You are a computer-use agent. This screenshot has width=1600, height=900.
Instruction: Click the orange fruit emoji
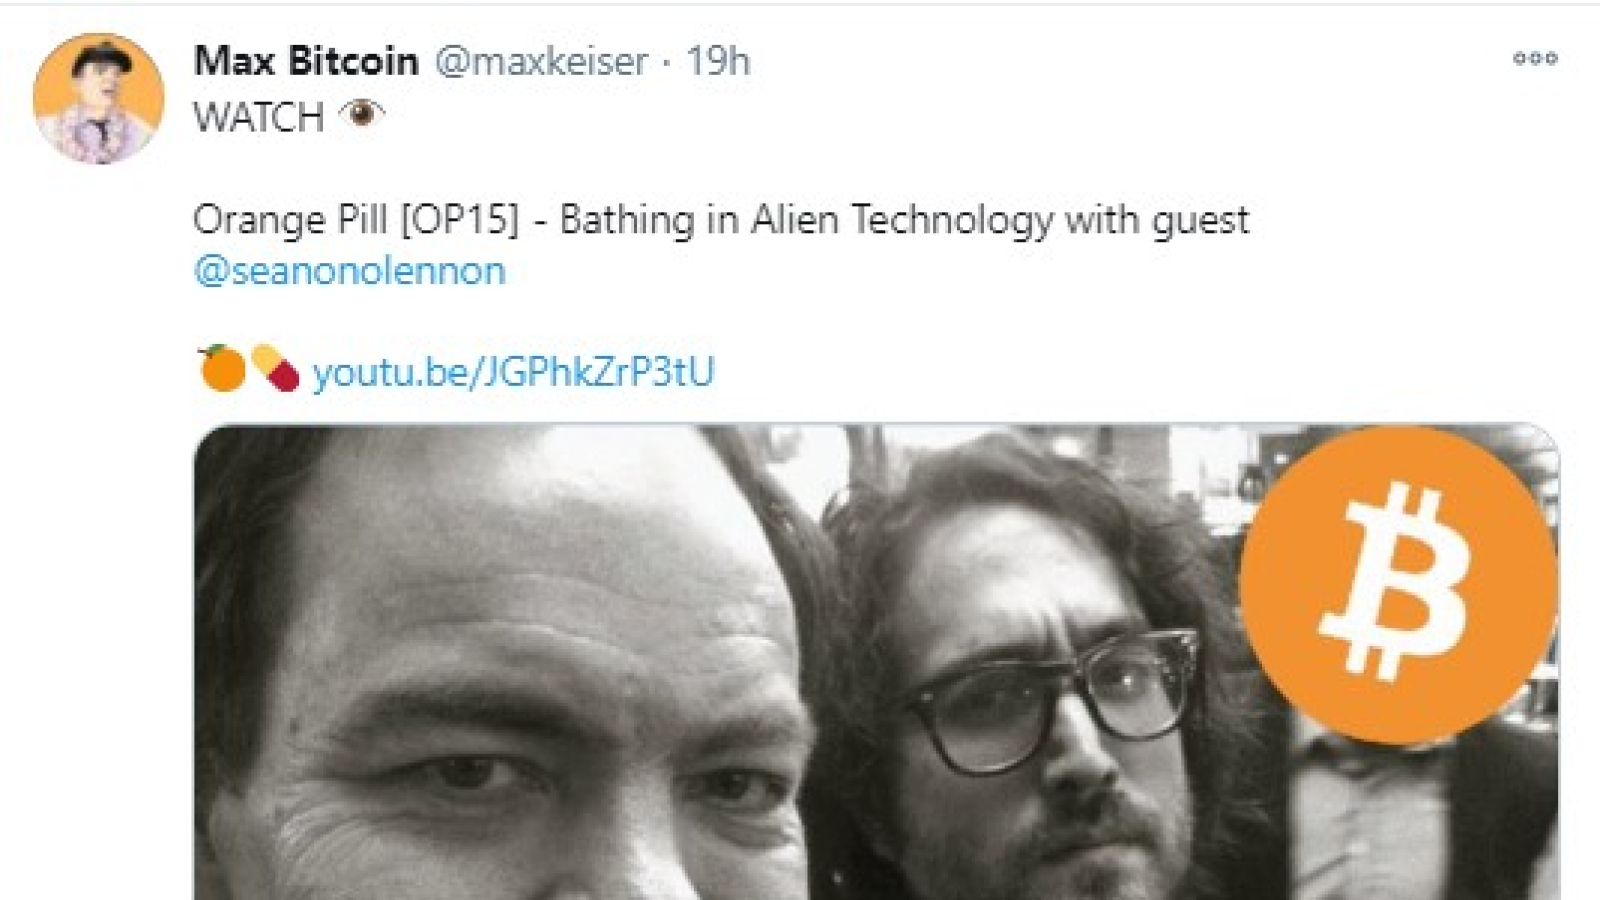(222, 368)
